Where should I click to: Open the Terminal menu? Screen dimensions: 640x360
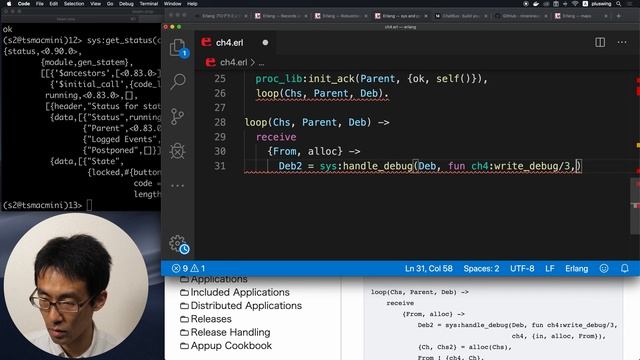[149, 4]
